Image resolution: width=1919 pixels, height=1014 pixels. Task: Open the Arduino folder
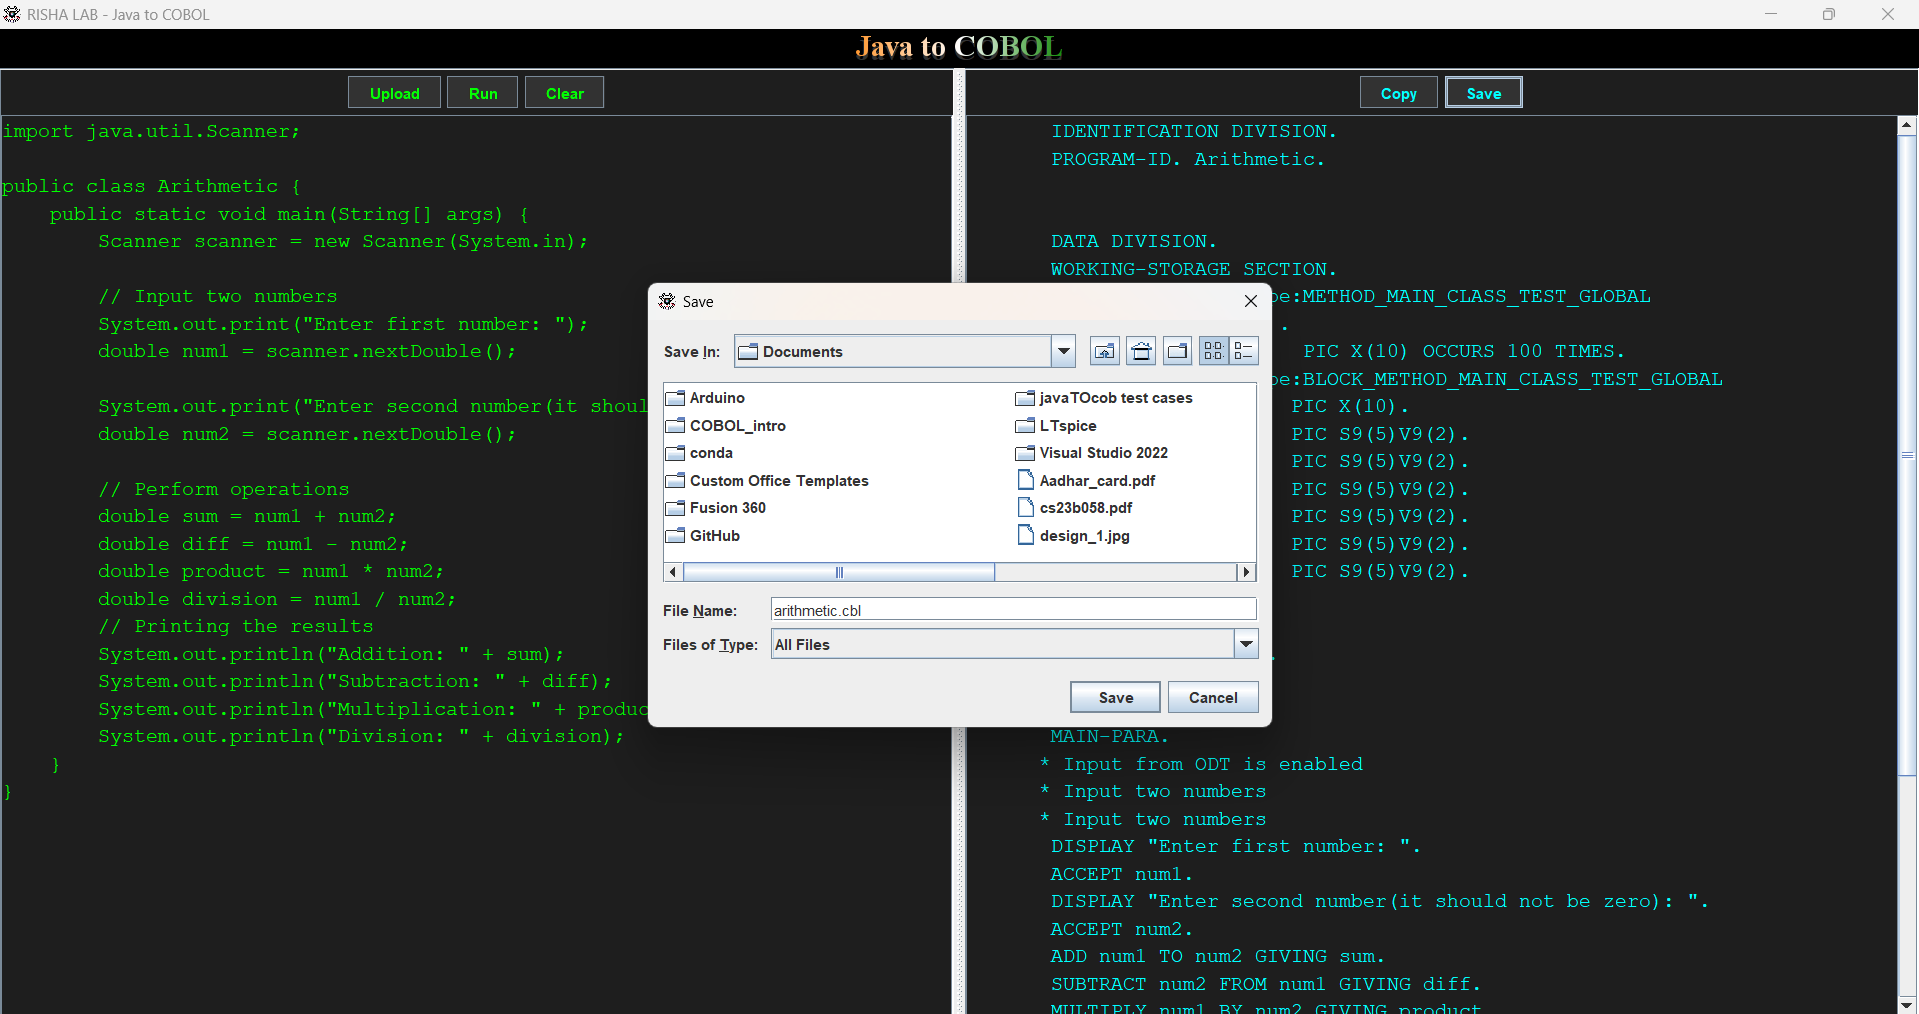point(706,398)
